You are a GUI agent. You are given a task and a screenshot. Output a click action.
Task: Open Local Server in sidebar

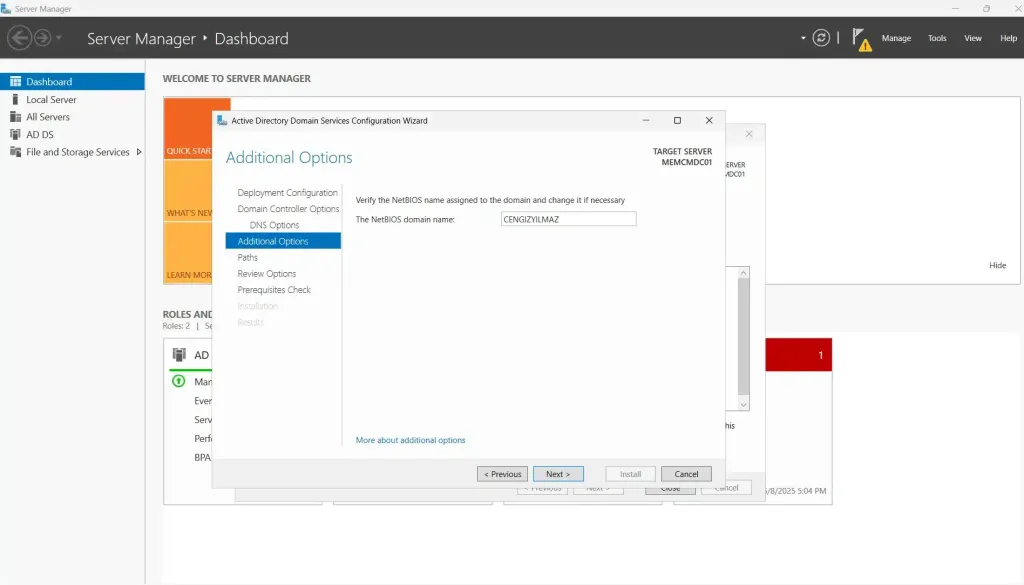[x=51, y=100]
